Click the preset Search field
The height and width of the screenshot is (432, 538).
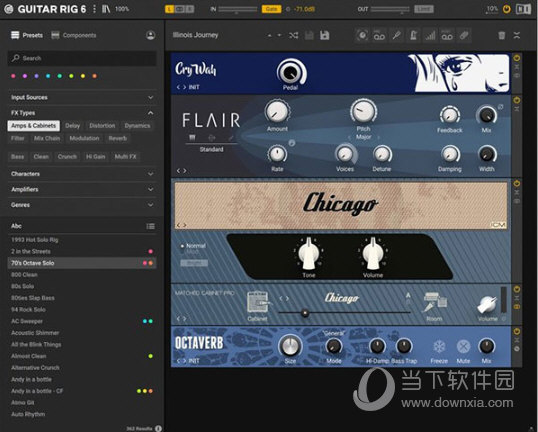pos(82,58)
